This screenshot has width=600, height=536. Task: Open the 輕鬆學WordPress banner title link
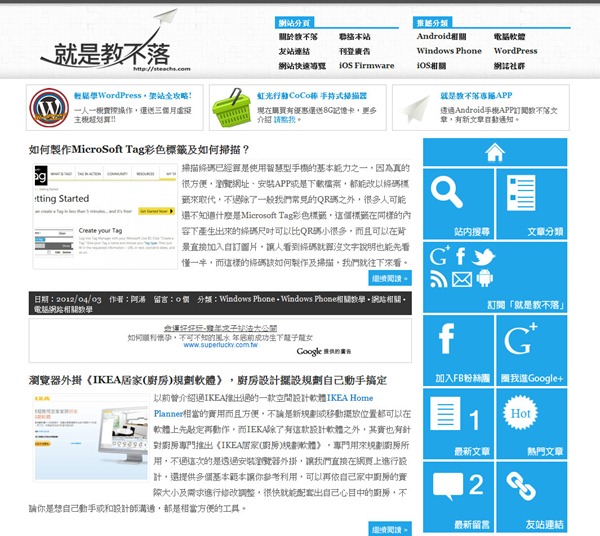(x=133, y=96)
